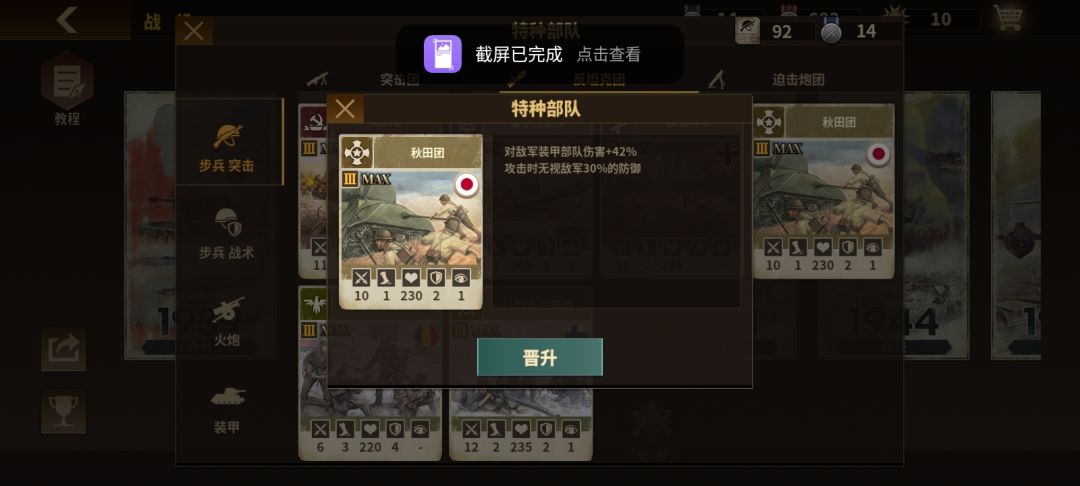
Task: Tap the general portrait icon showing 92
Action: coord(747,31)
